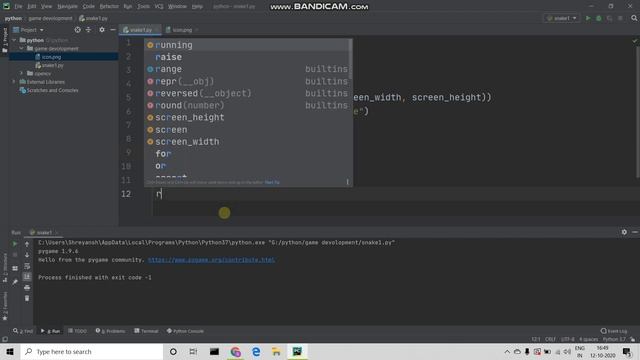
Task: Click the Windows search box
Action: coord(92,351)
